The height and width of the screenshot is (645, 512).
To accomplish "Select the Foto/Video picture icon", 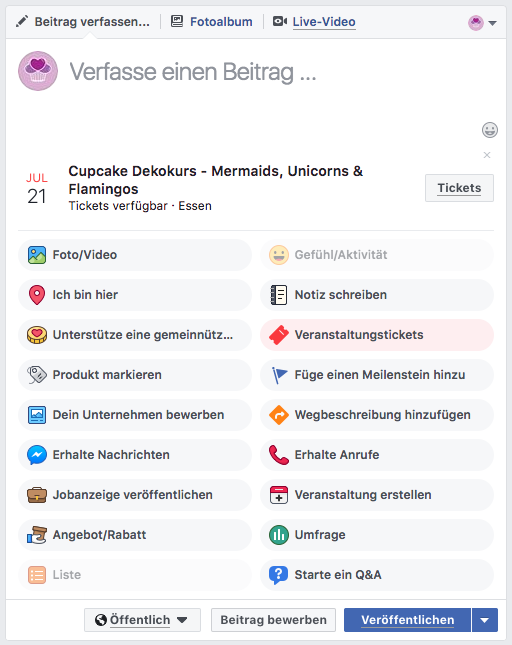I will 37,255.
